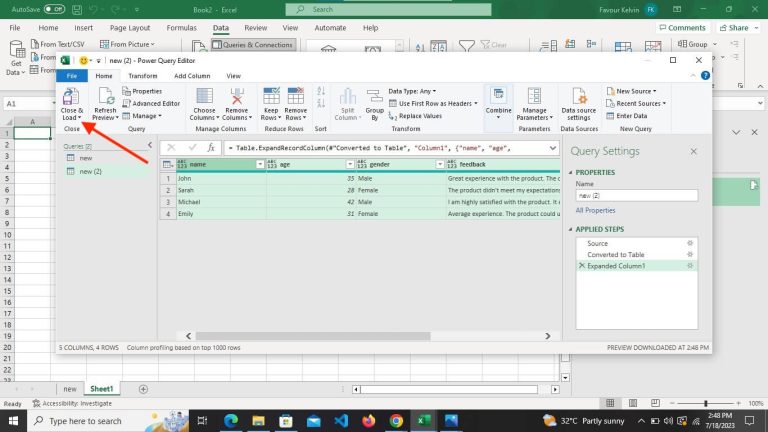Open the Add Column tab

click(x=192, y=76)
